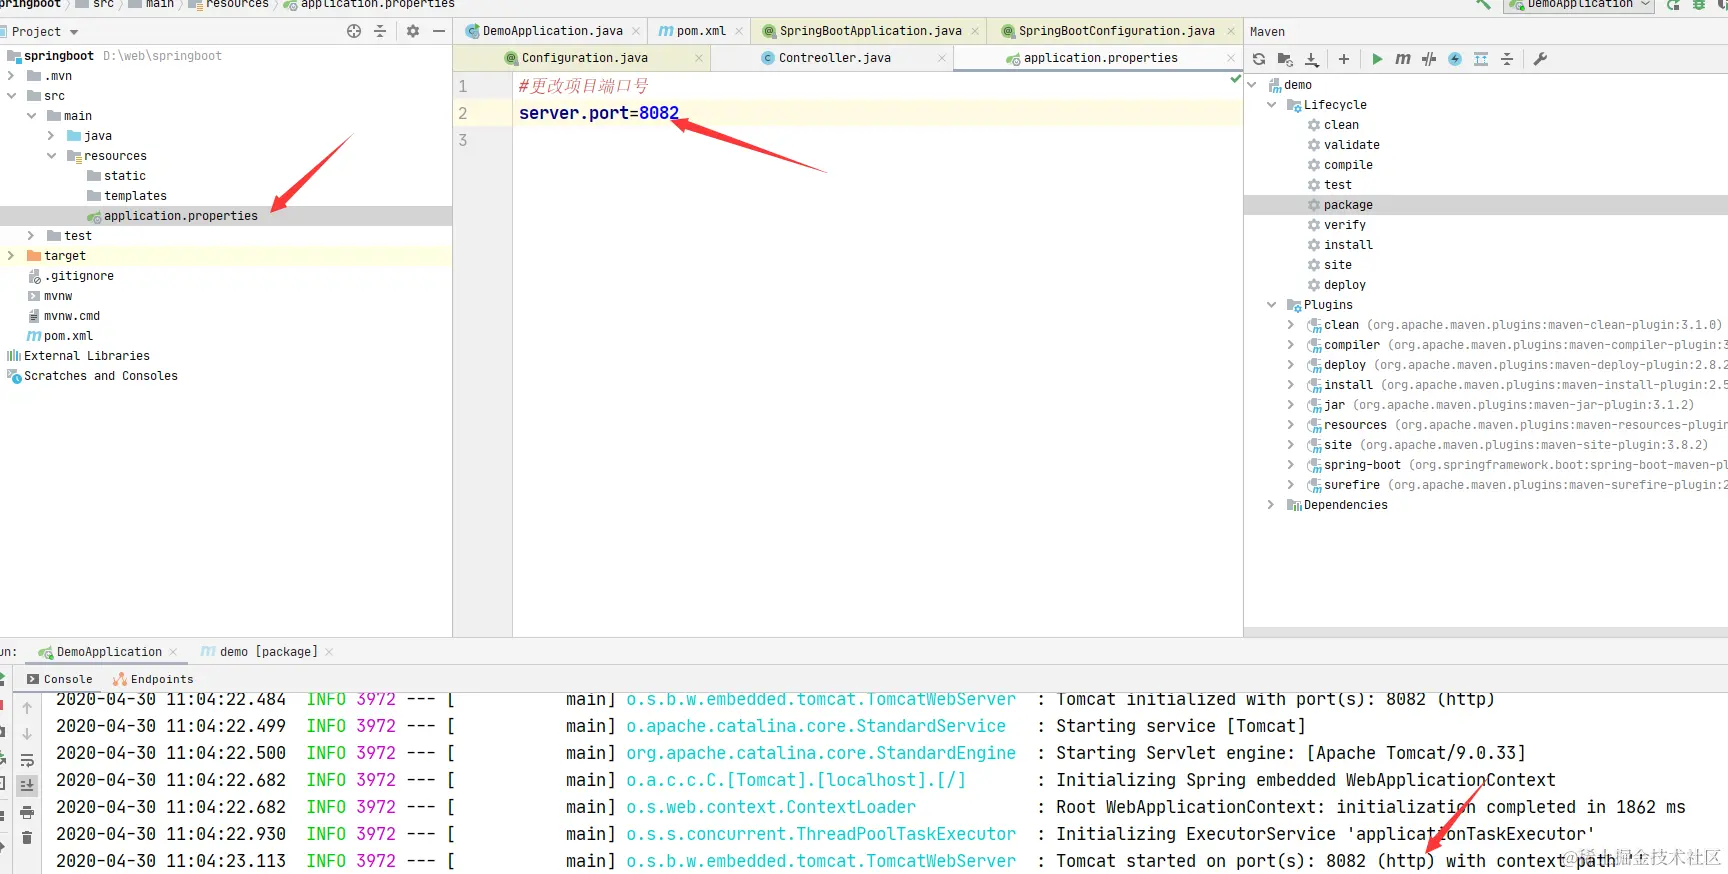
Task: Build project with the hammer icon
Action: [x=1484, y=5]
